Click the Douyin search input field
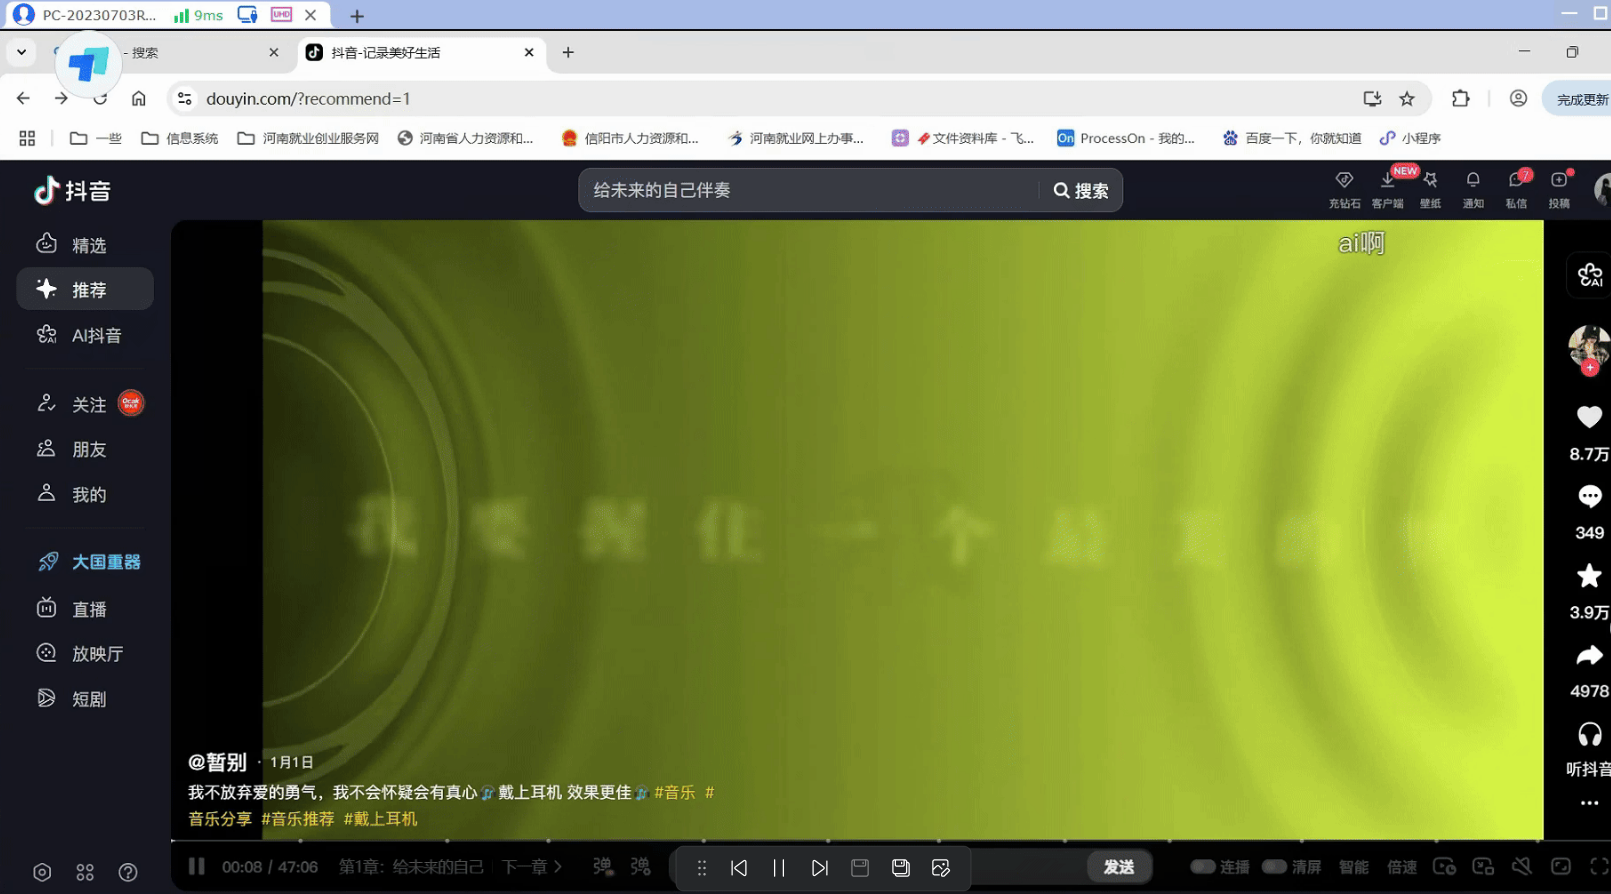This screenshot has height=894, width=1611. (x=810, y=190)
